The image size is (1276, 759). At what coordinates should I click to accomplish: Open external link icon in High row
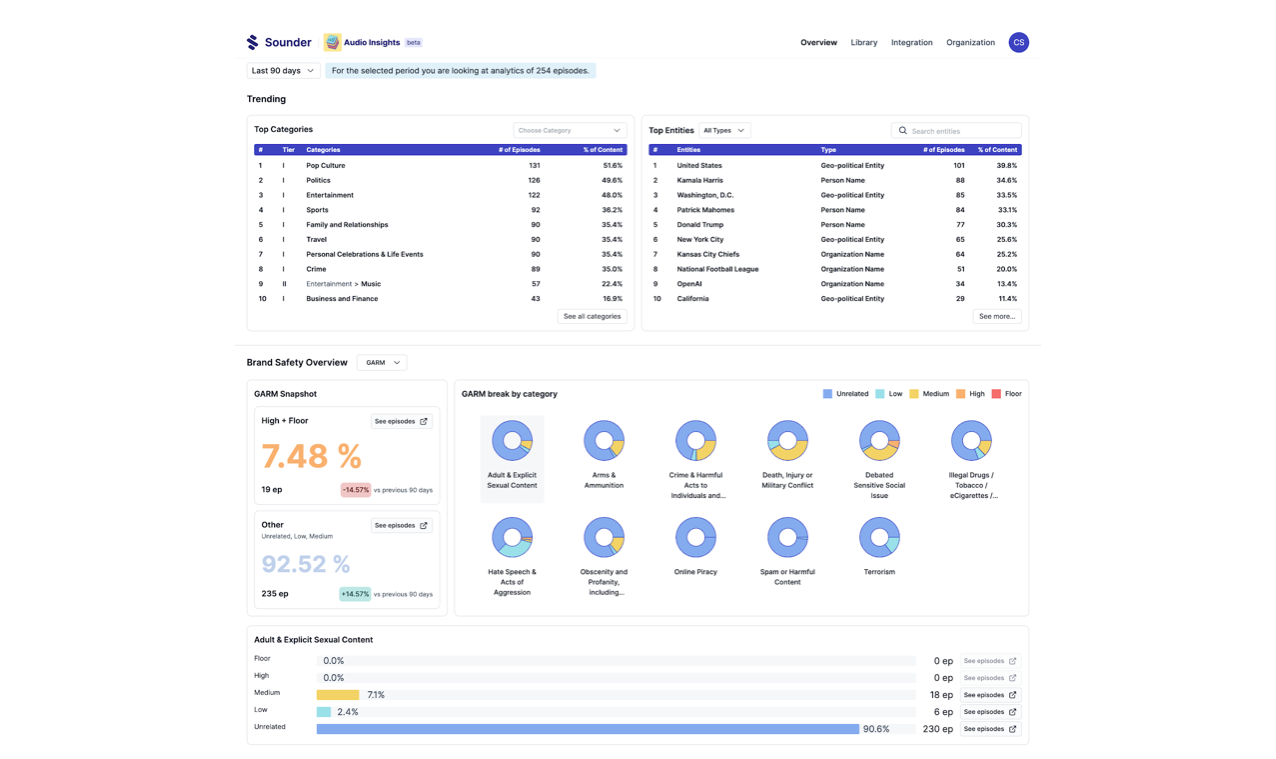click(x=1013, y=678)
